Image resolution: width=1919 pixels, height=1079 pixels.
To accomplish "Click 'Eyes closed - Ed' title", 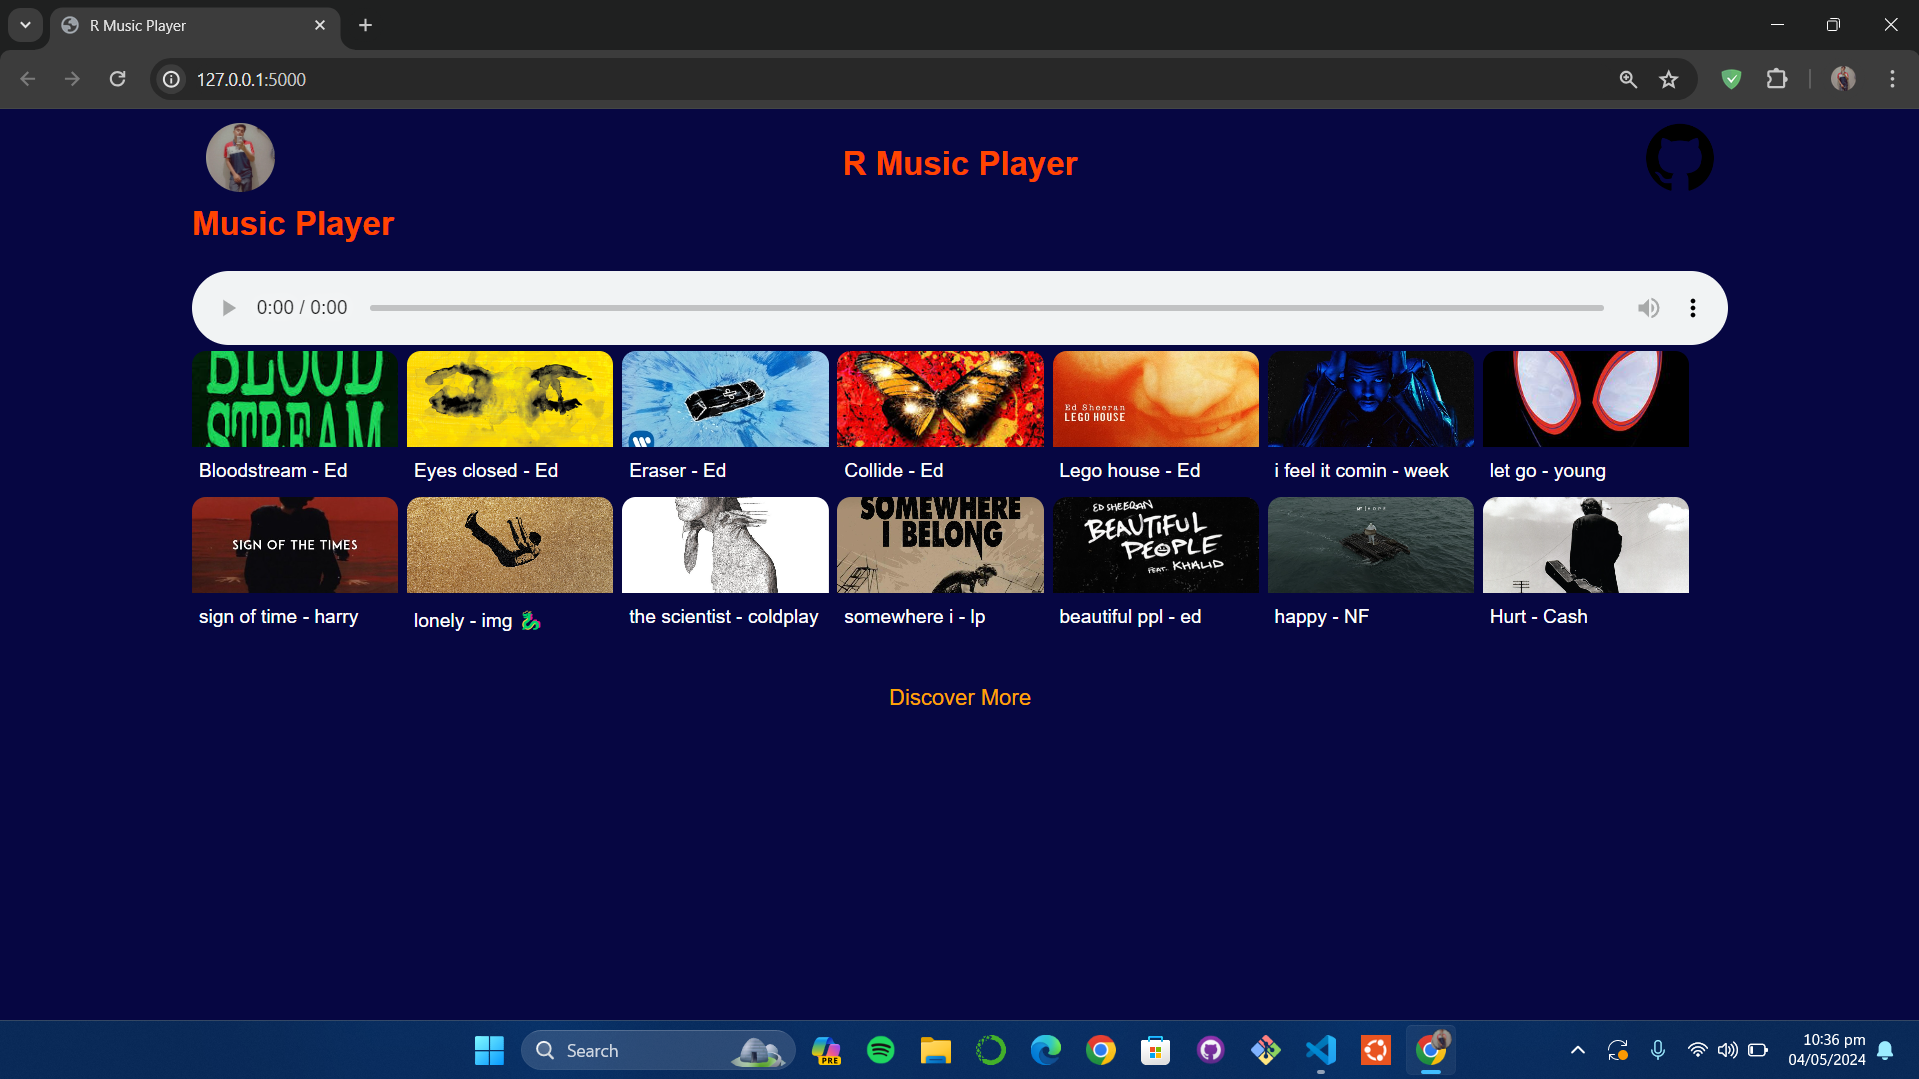I will tap(486, 470).
